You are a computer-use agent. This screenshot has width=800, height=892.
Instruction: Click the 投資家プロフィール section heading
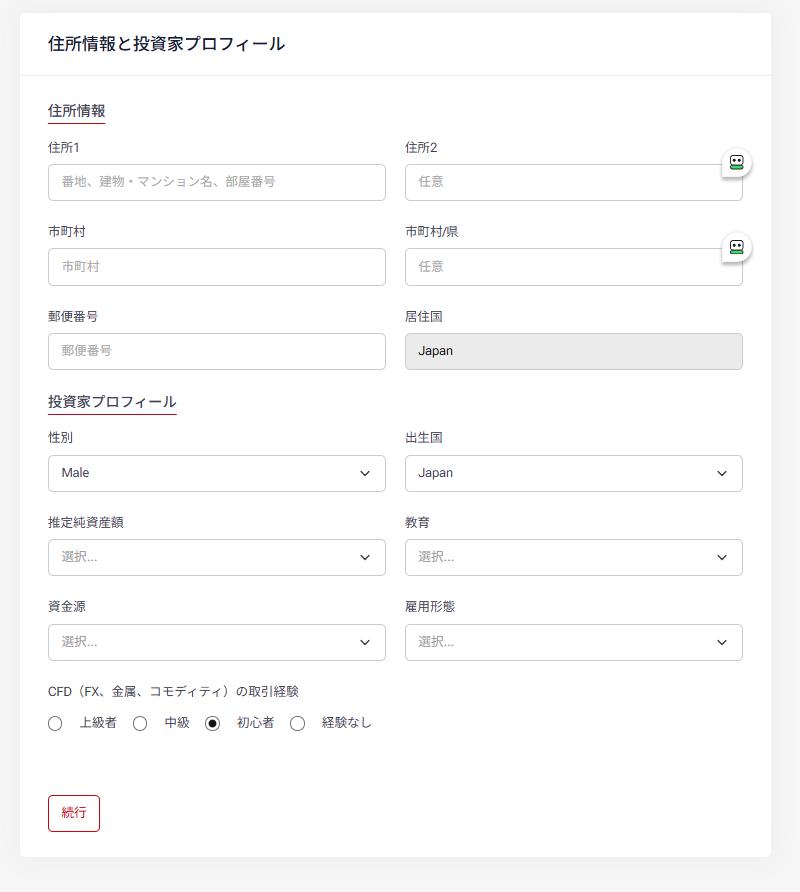click(x=112, y=402)
